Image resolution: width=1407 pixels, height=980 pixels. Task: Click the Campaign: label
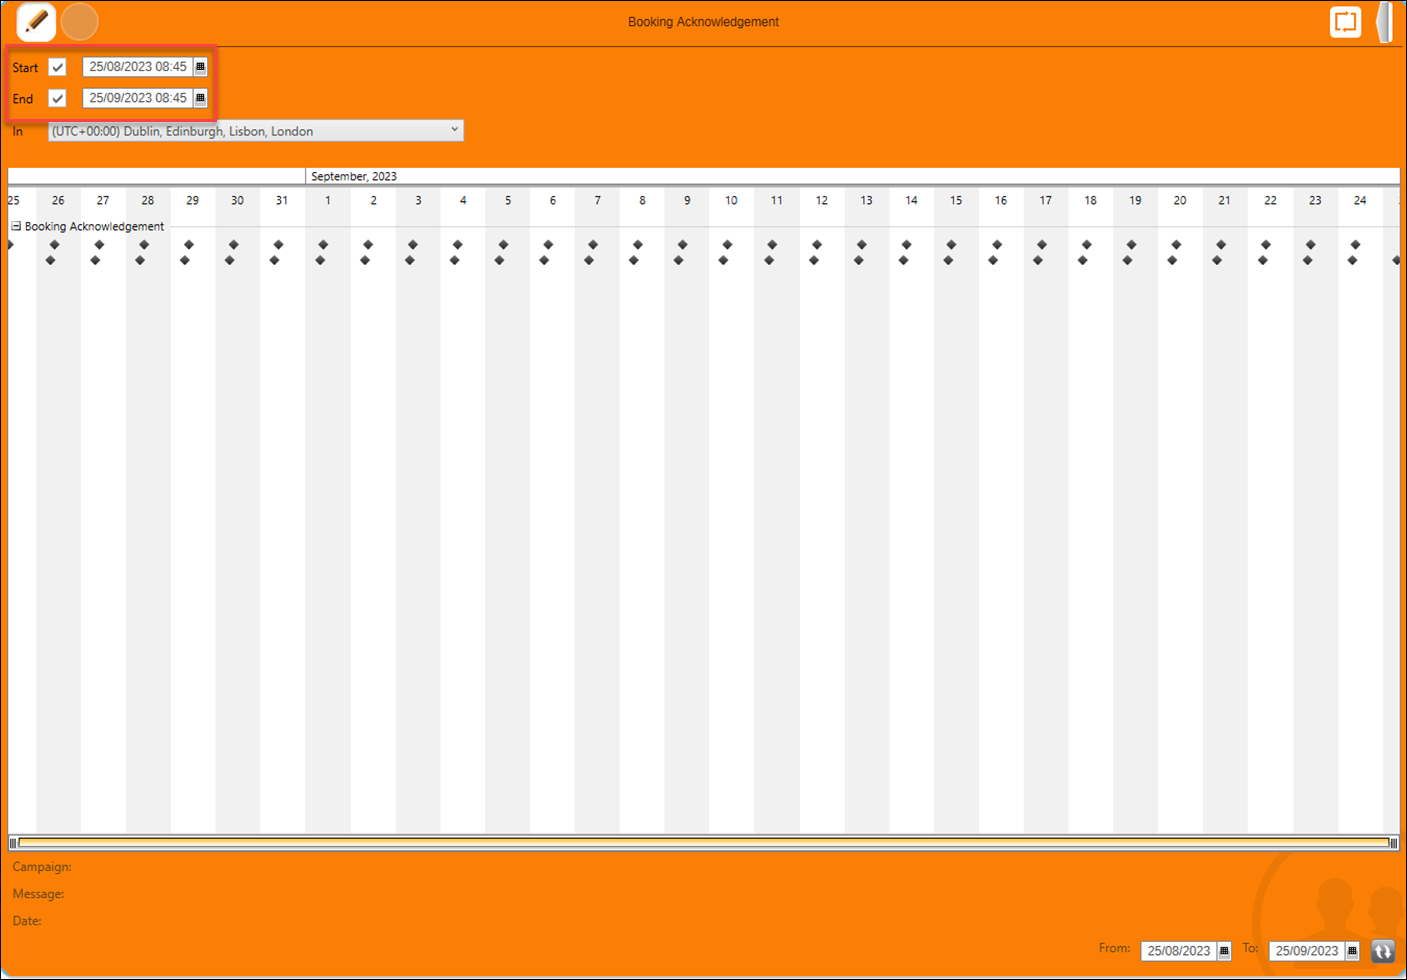42,867
